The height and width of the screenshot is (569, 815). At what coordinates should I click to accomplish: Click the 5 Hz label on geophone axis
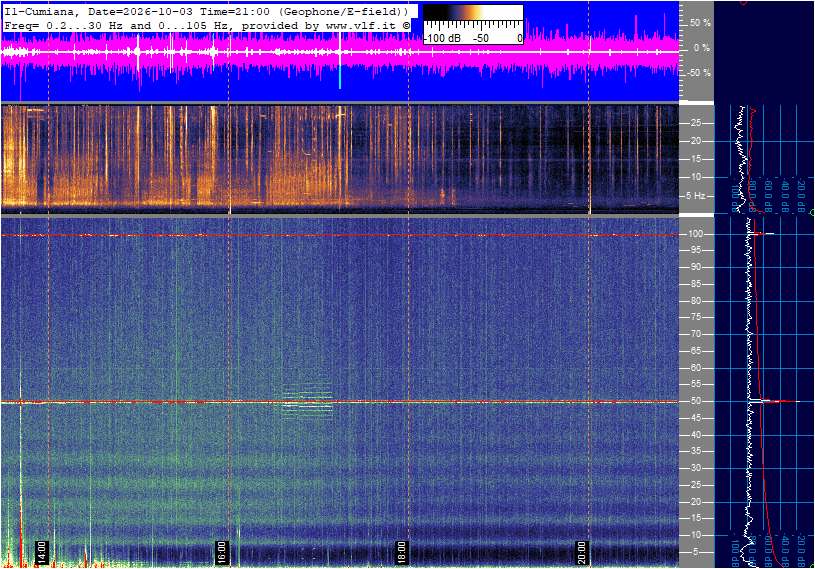click(695, 196)
